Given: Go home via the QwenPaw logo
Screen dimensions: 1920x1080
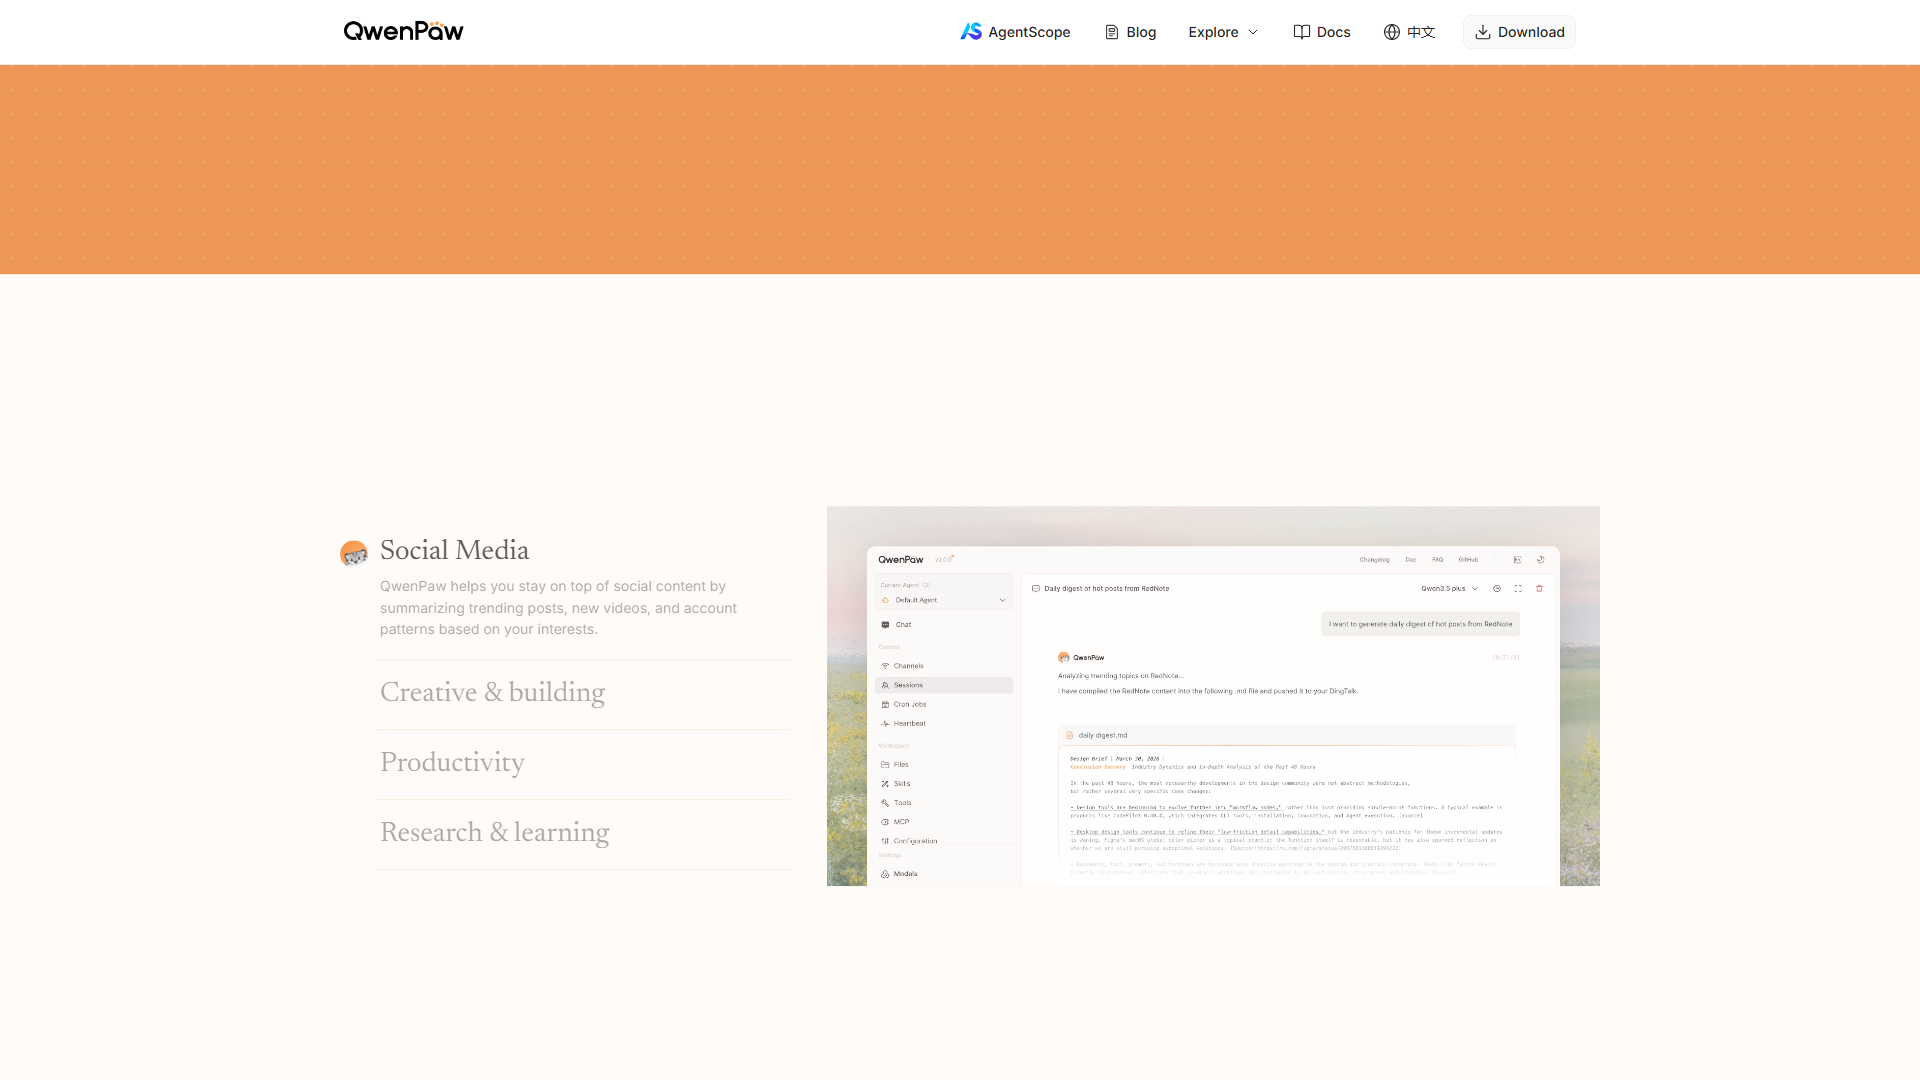Looking at the screenshot, I should [403, 31].
